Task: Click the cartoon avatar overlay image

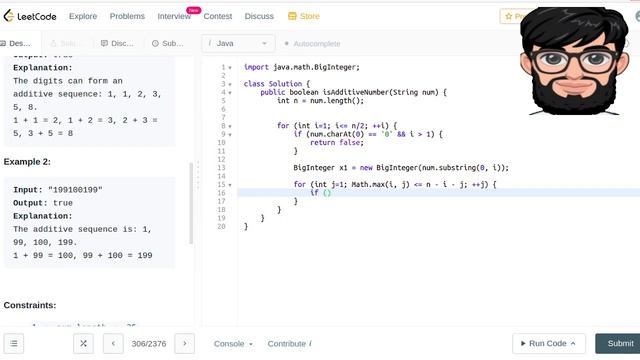Action: (x=574, y=61)
